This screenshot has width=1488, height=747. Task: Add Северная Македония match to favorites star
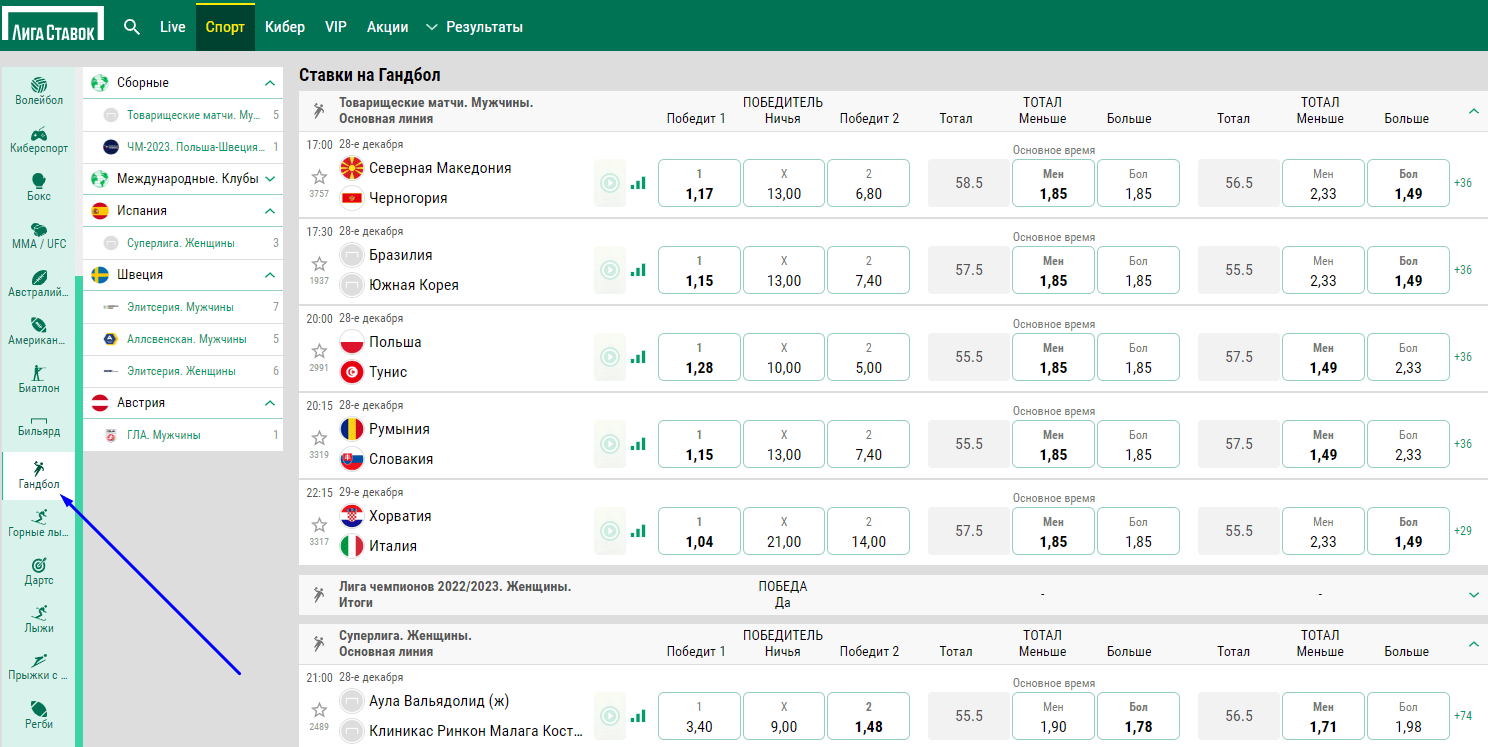coord(319,177)
